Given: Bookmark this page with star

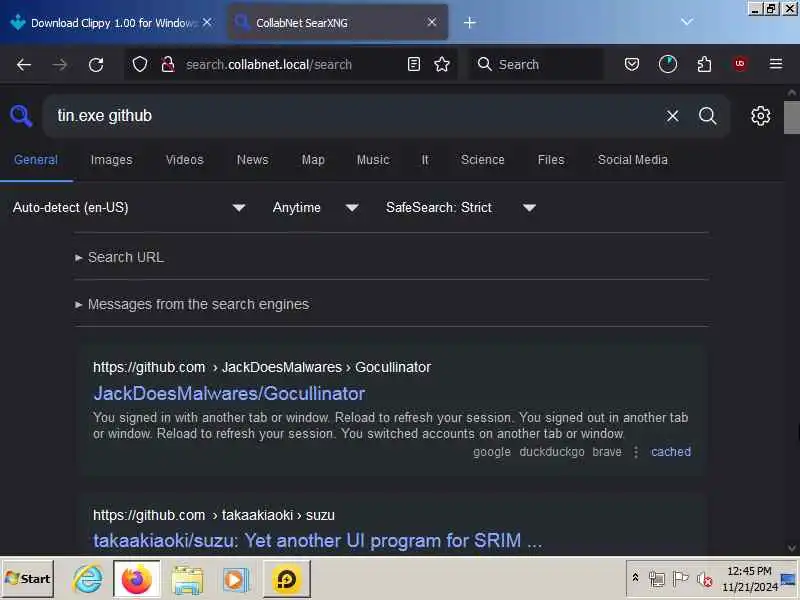Looking at the screenshot, I should (x=442, y=64).
